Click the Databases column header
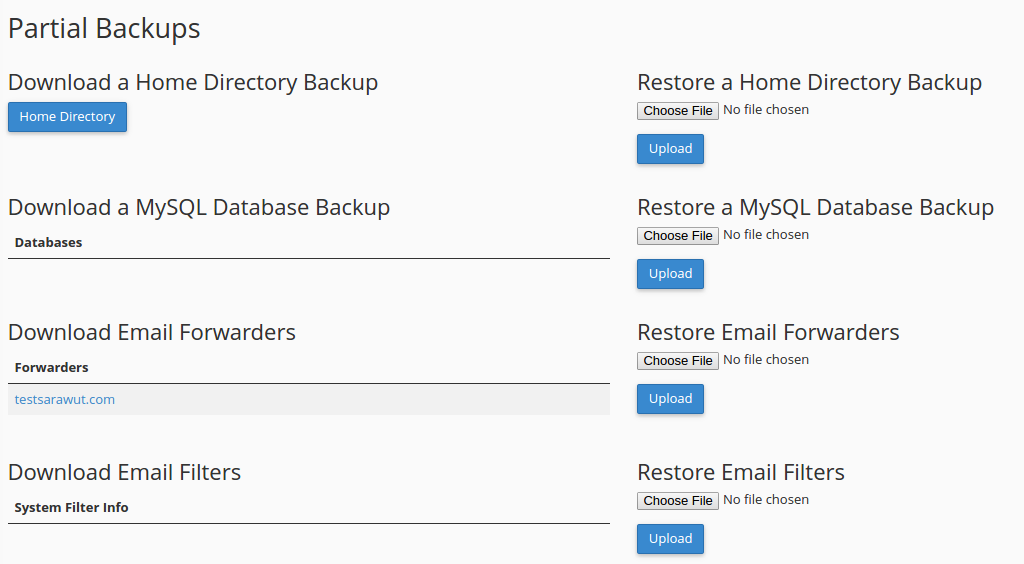 click(49, 243)
